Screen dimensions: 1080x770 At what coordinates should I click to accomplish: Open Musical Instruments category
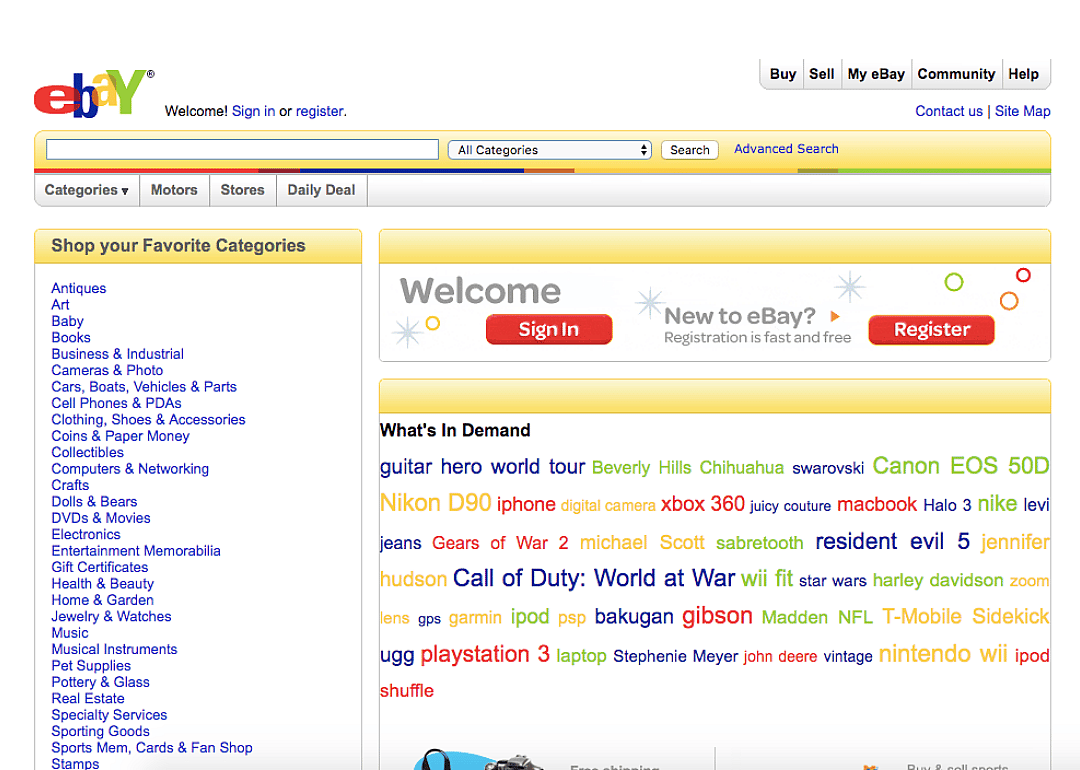pyautogui.click(x=114, y=649)
